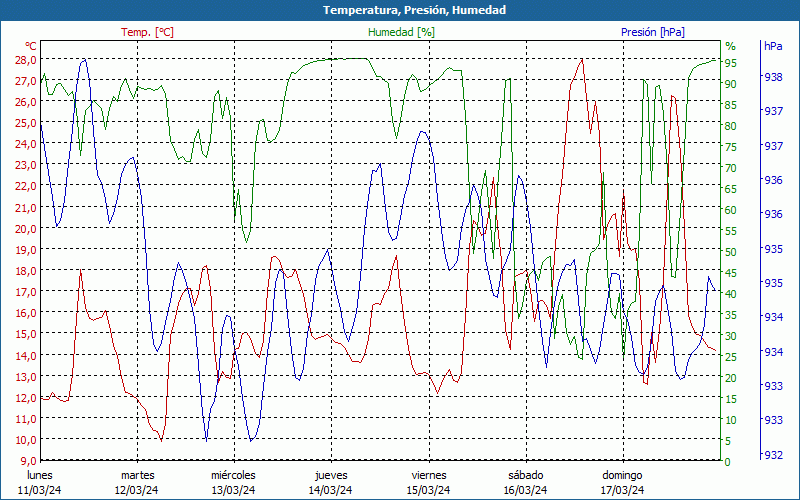Click 40 on the green humidity axis

tap(731, 294)
